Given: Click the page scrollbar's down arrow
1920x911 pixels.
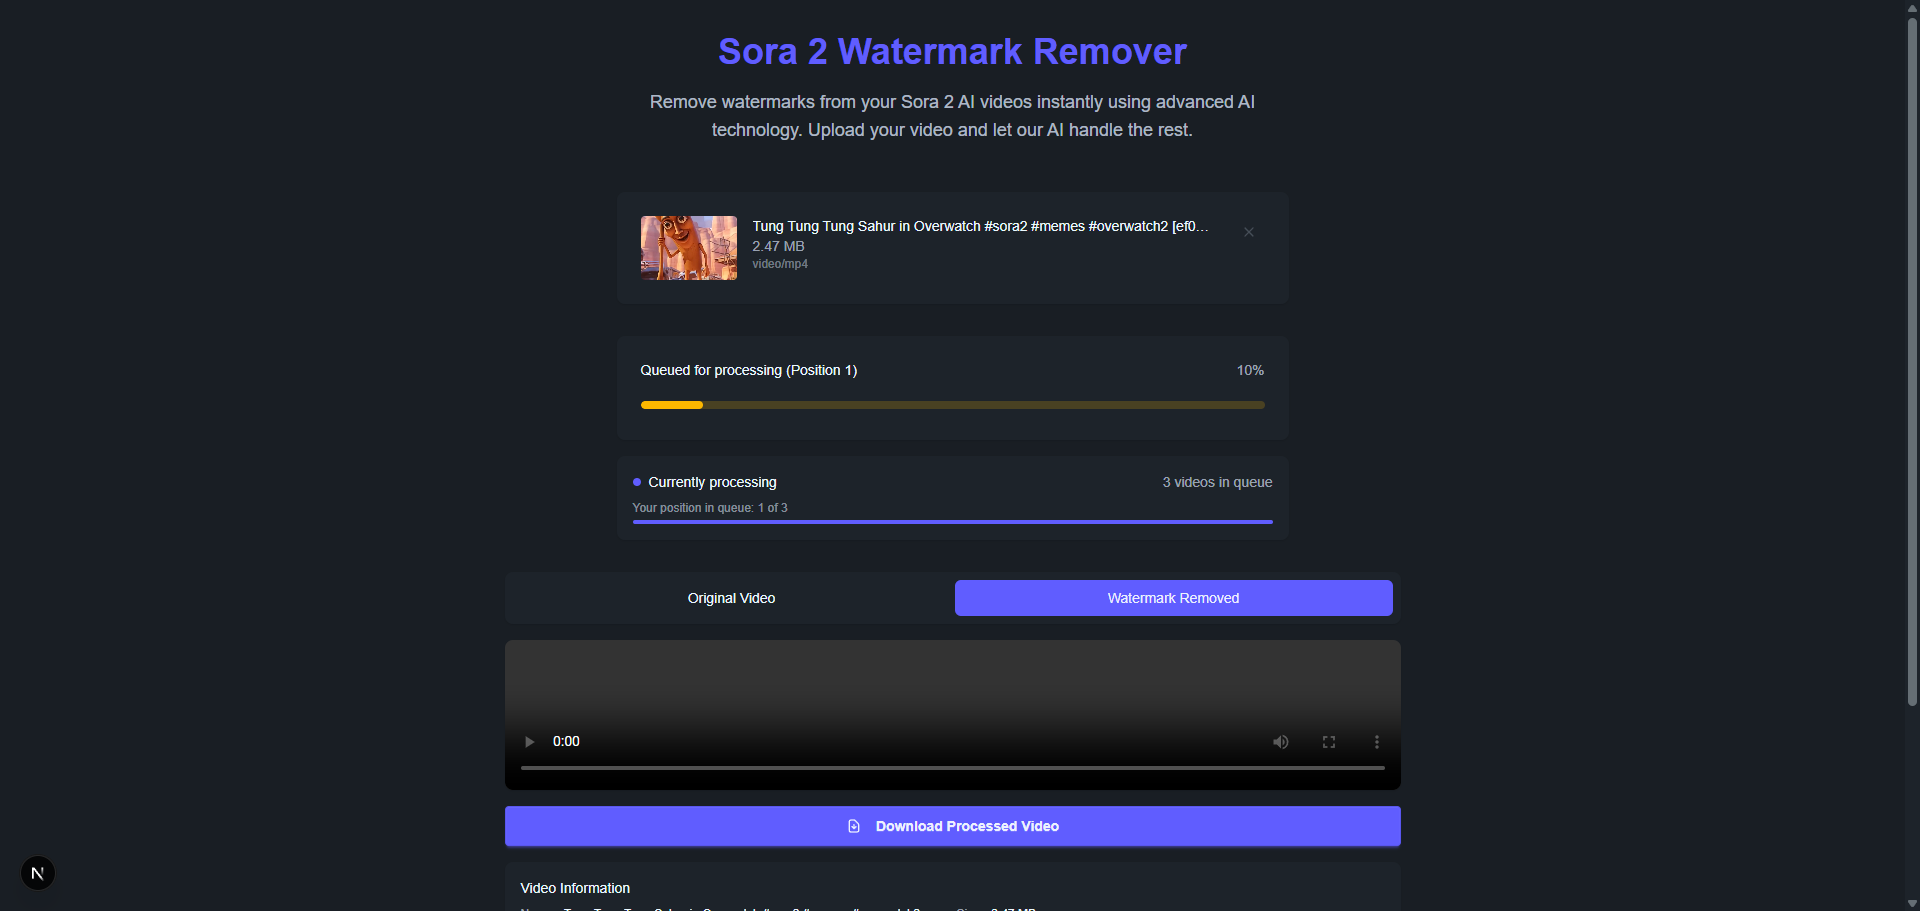Looking at the screenshot, I should tap(1912, 903).
